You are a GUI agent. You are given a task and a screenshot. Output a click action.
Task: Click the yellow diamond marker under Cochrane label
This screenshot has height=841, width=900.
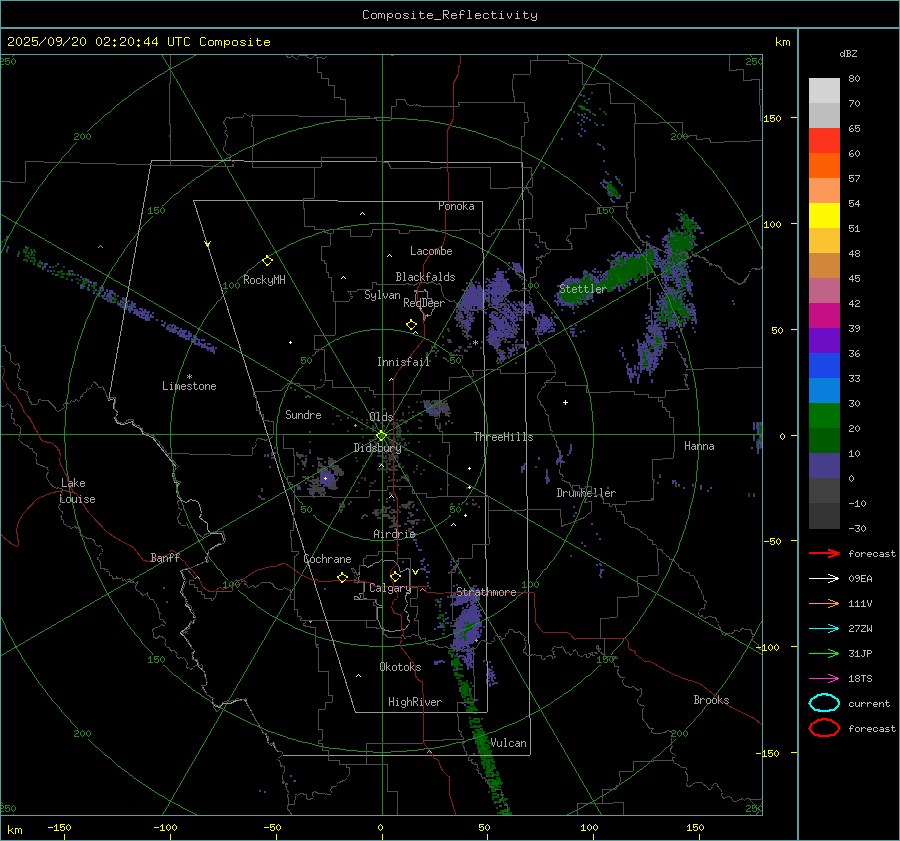(342, 578)
